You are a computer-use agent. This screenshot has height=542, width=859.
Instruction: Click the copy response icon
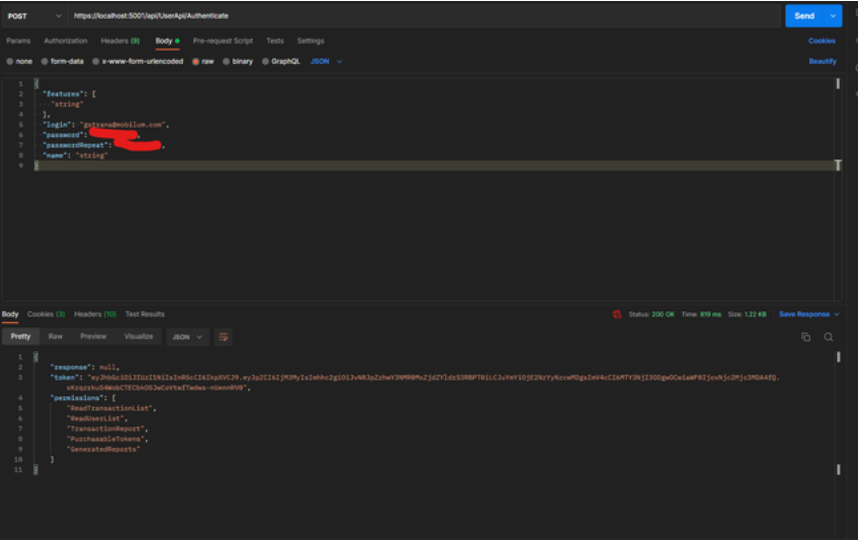pos(806,337)
